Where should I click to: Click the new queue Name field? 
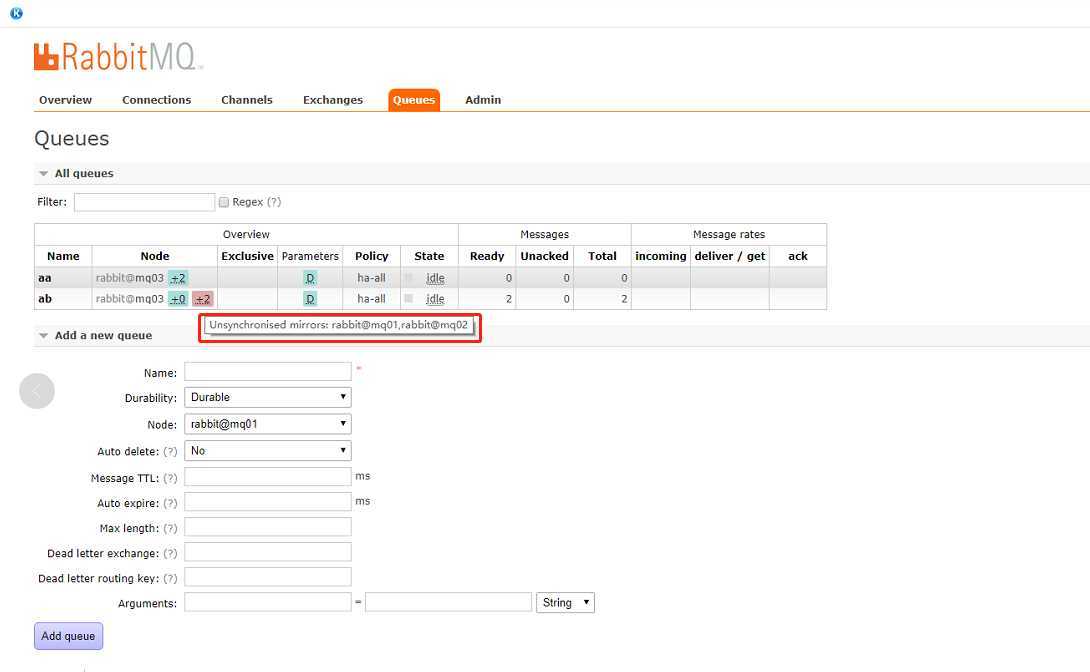tap(268, 372)
